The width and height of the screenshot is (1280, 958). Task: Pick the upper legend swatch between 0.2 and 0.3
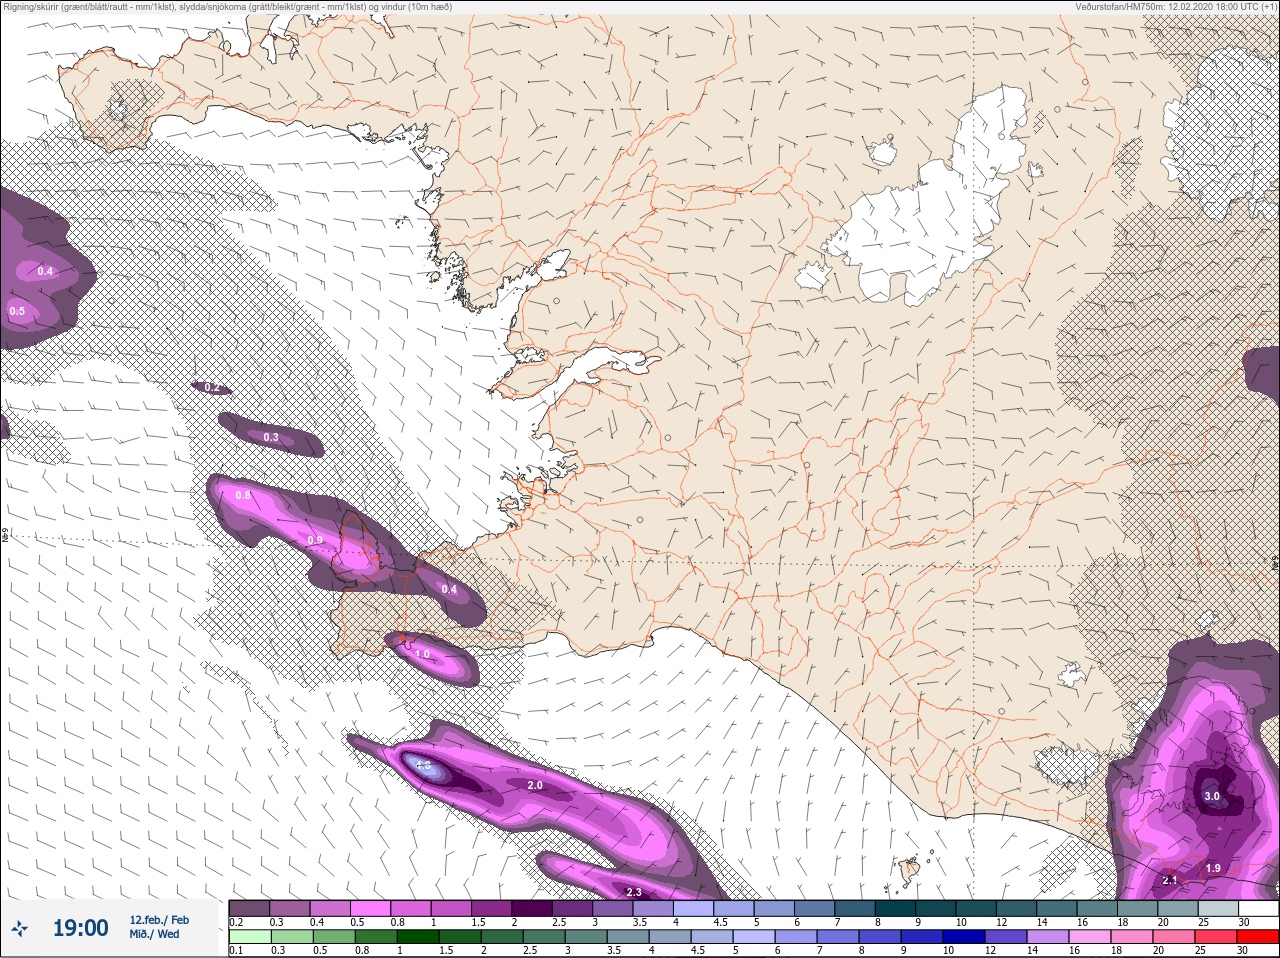tap(249, 908)
